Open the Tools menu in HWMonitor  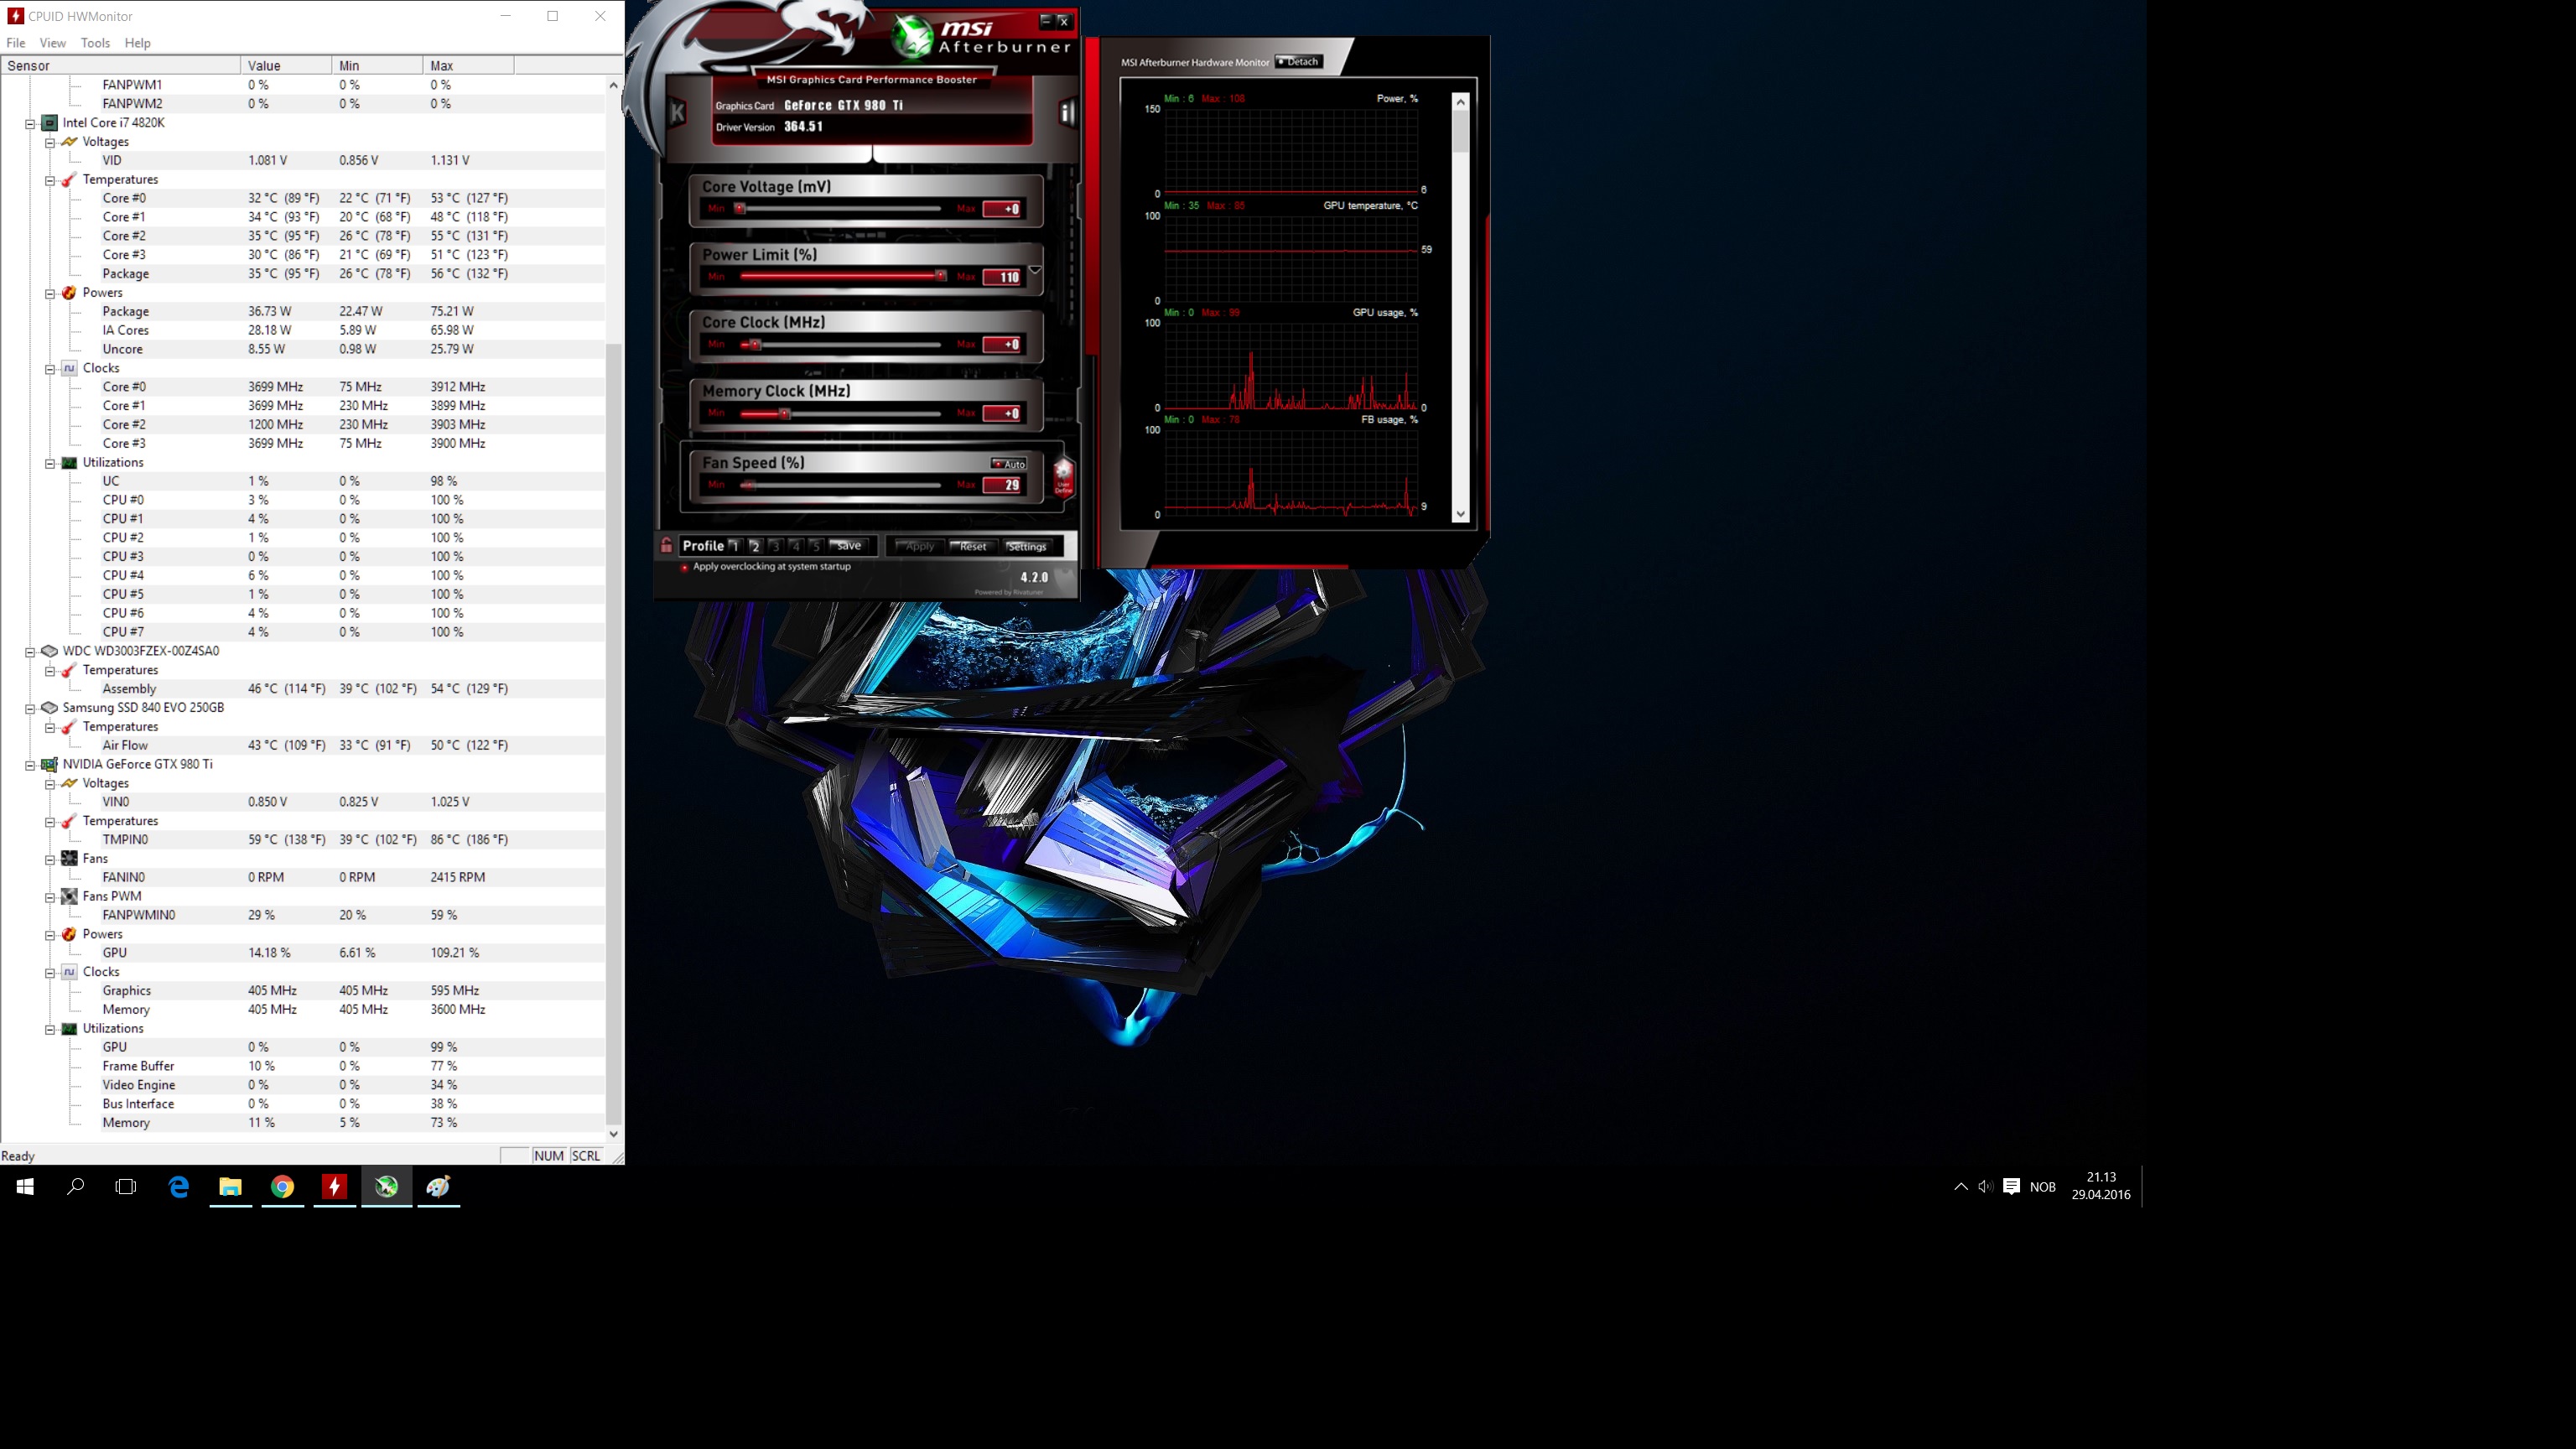(x=95, y=43)
